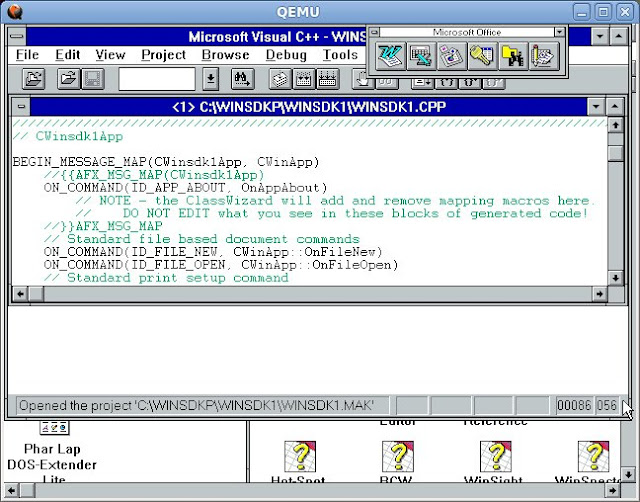Open the WINSDK1.CPP document control menu

pos(21,107)
